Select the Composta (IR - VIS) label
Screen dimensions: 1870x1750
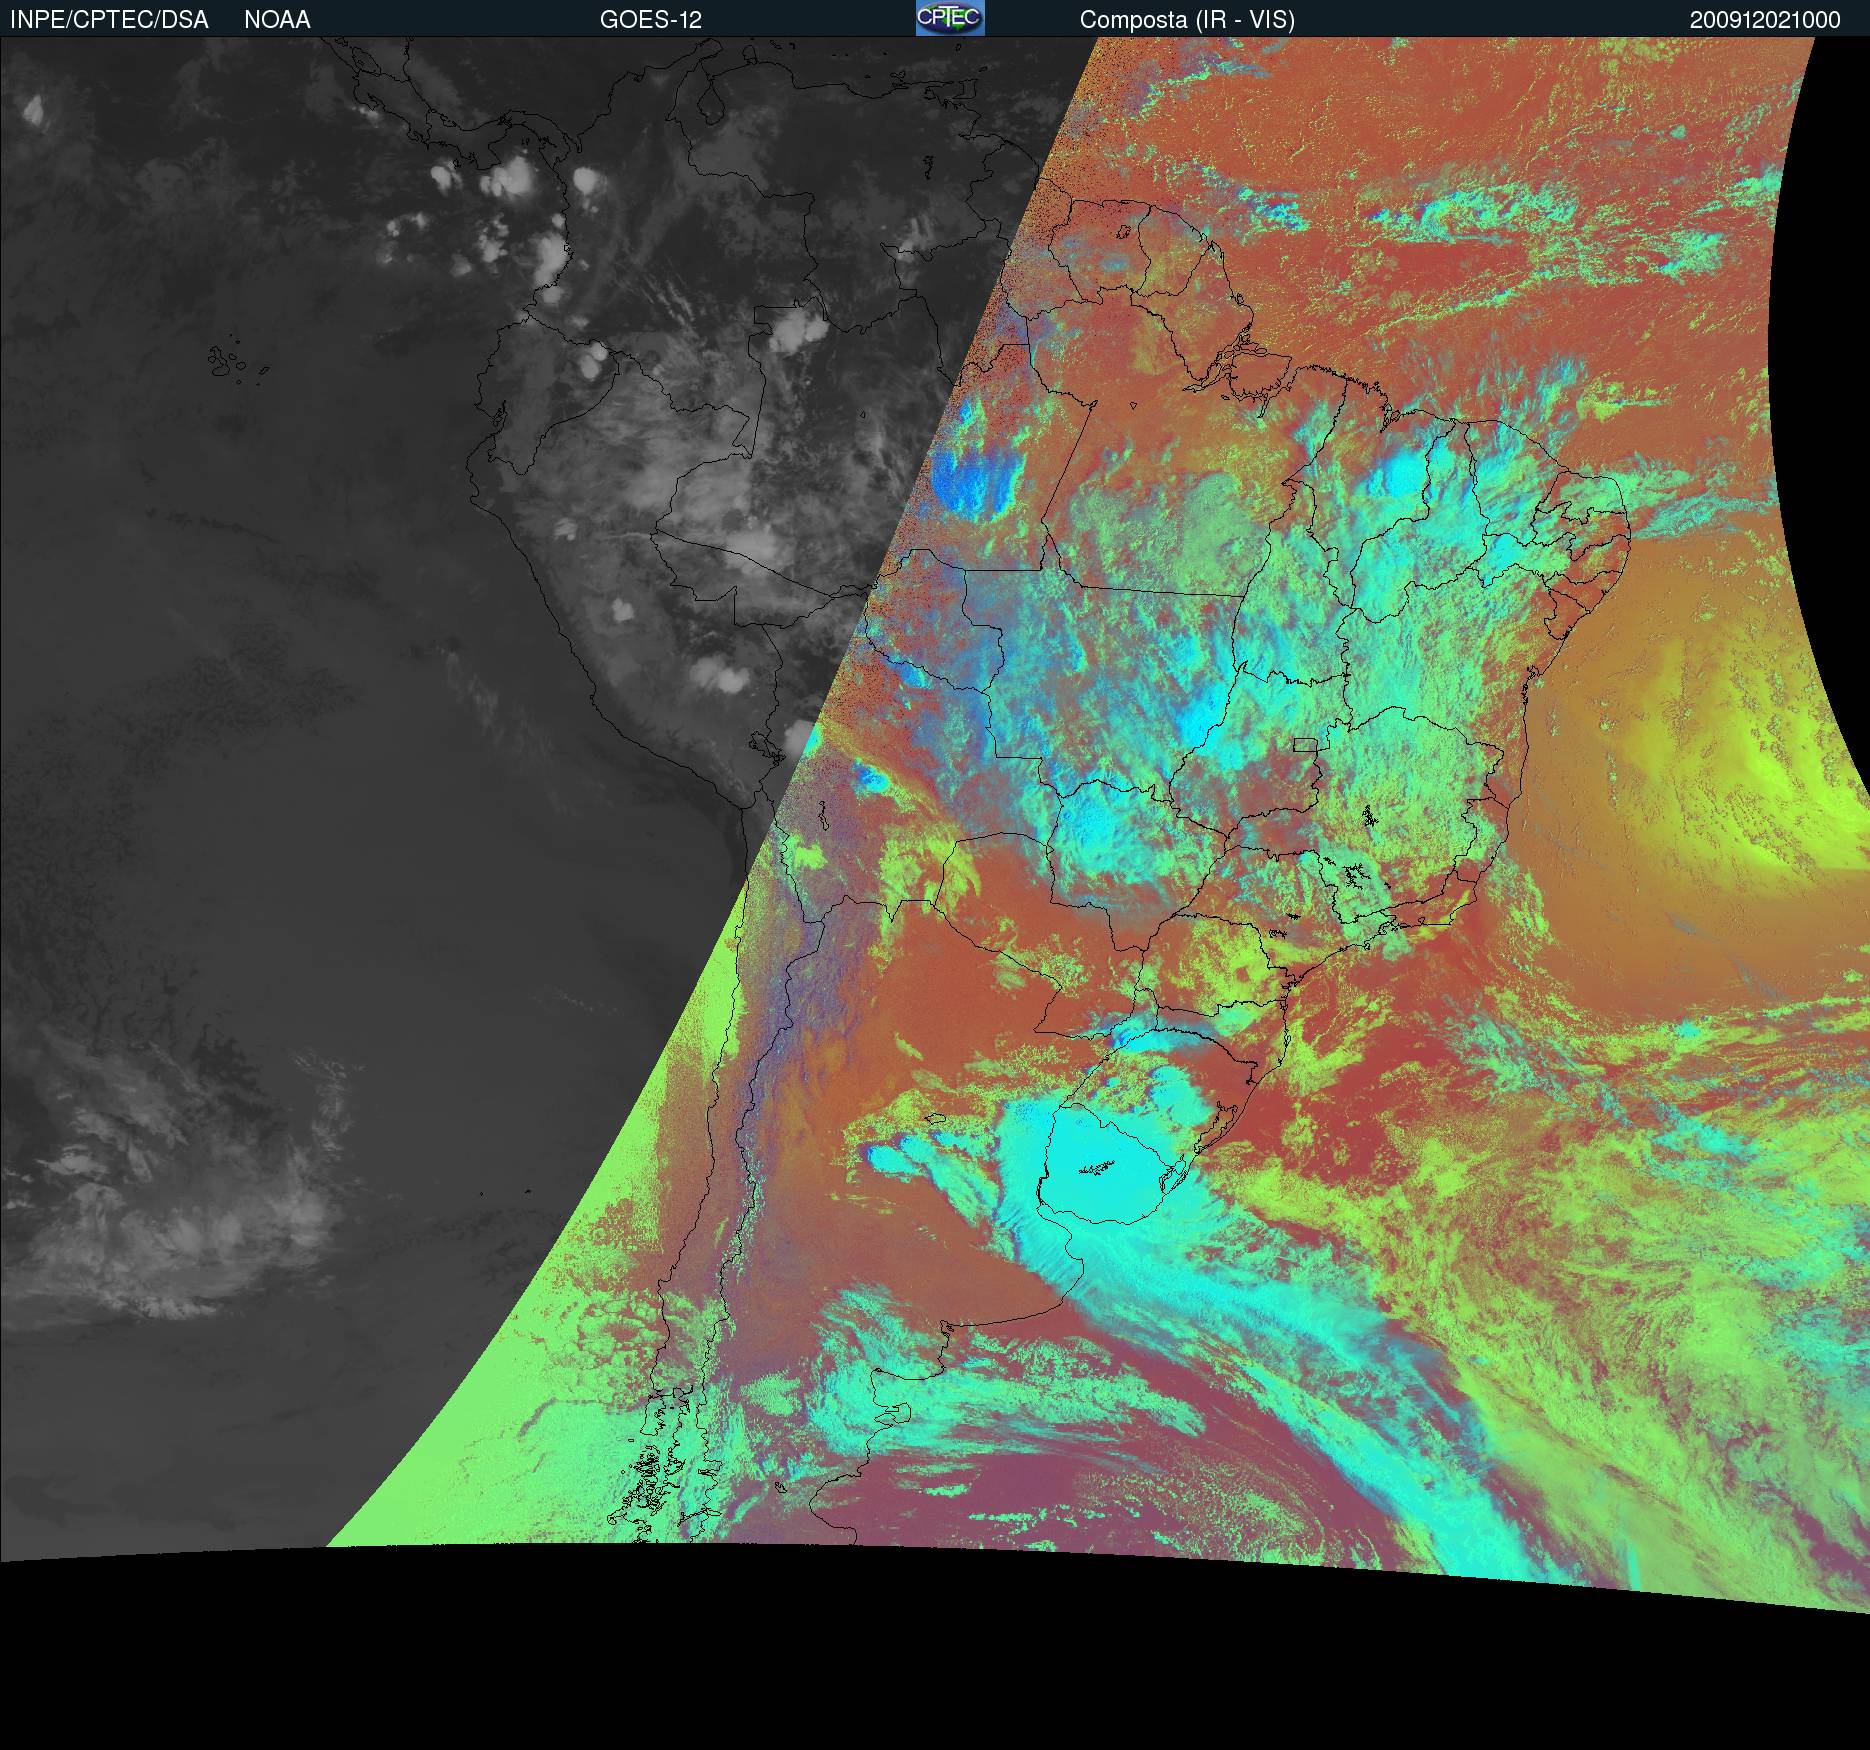1187,20
